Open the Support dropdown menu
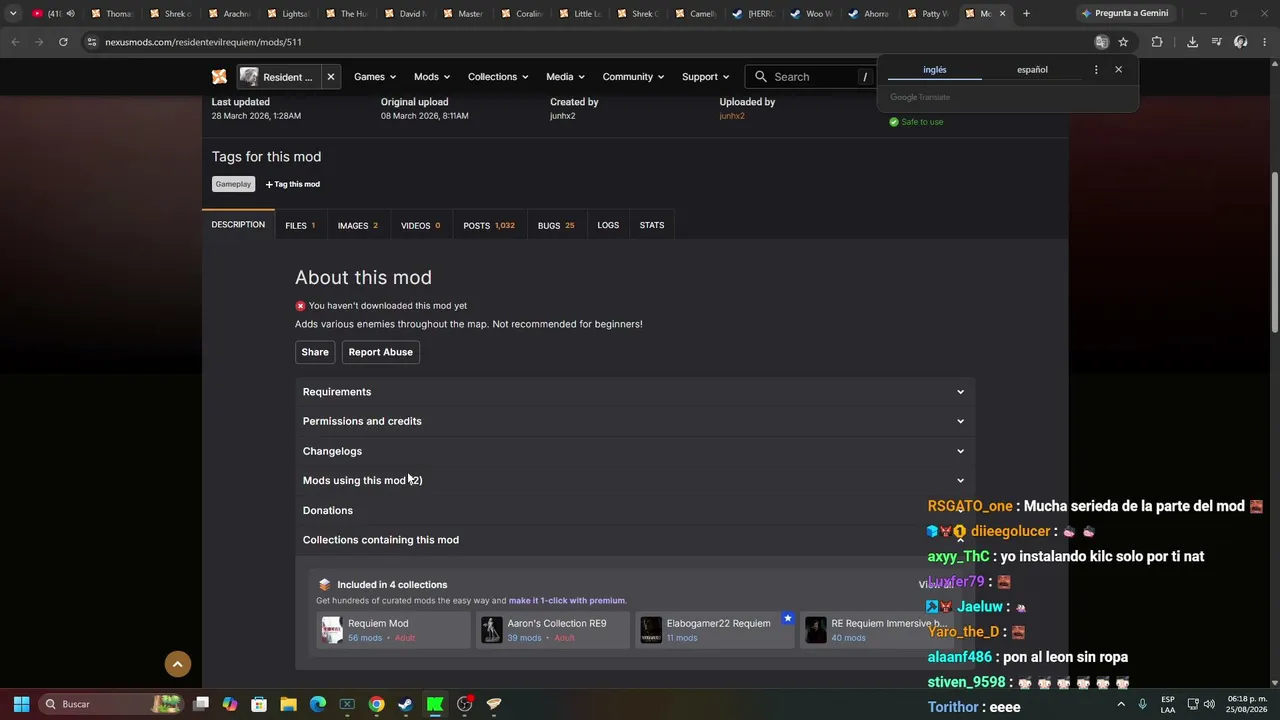 [705, 77]
